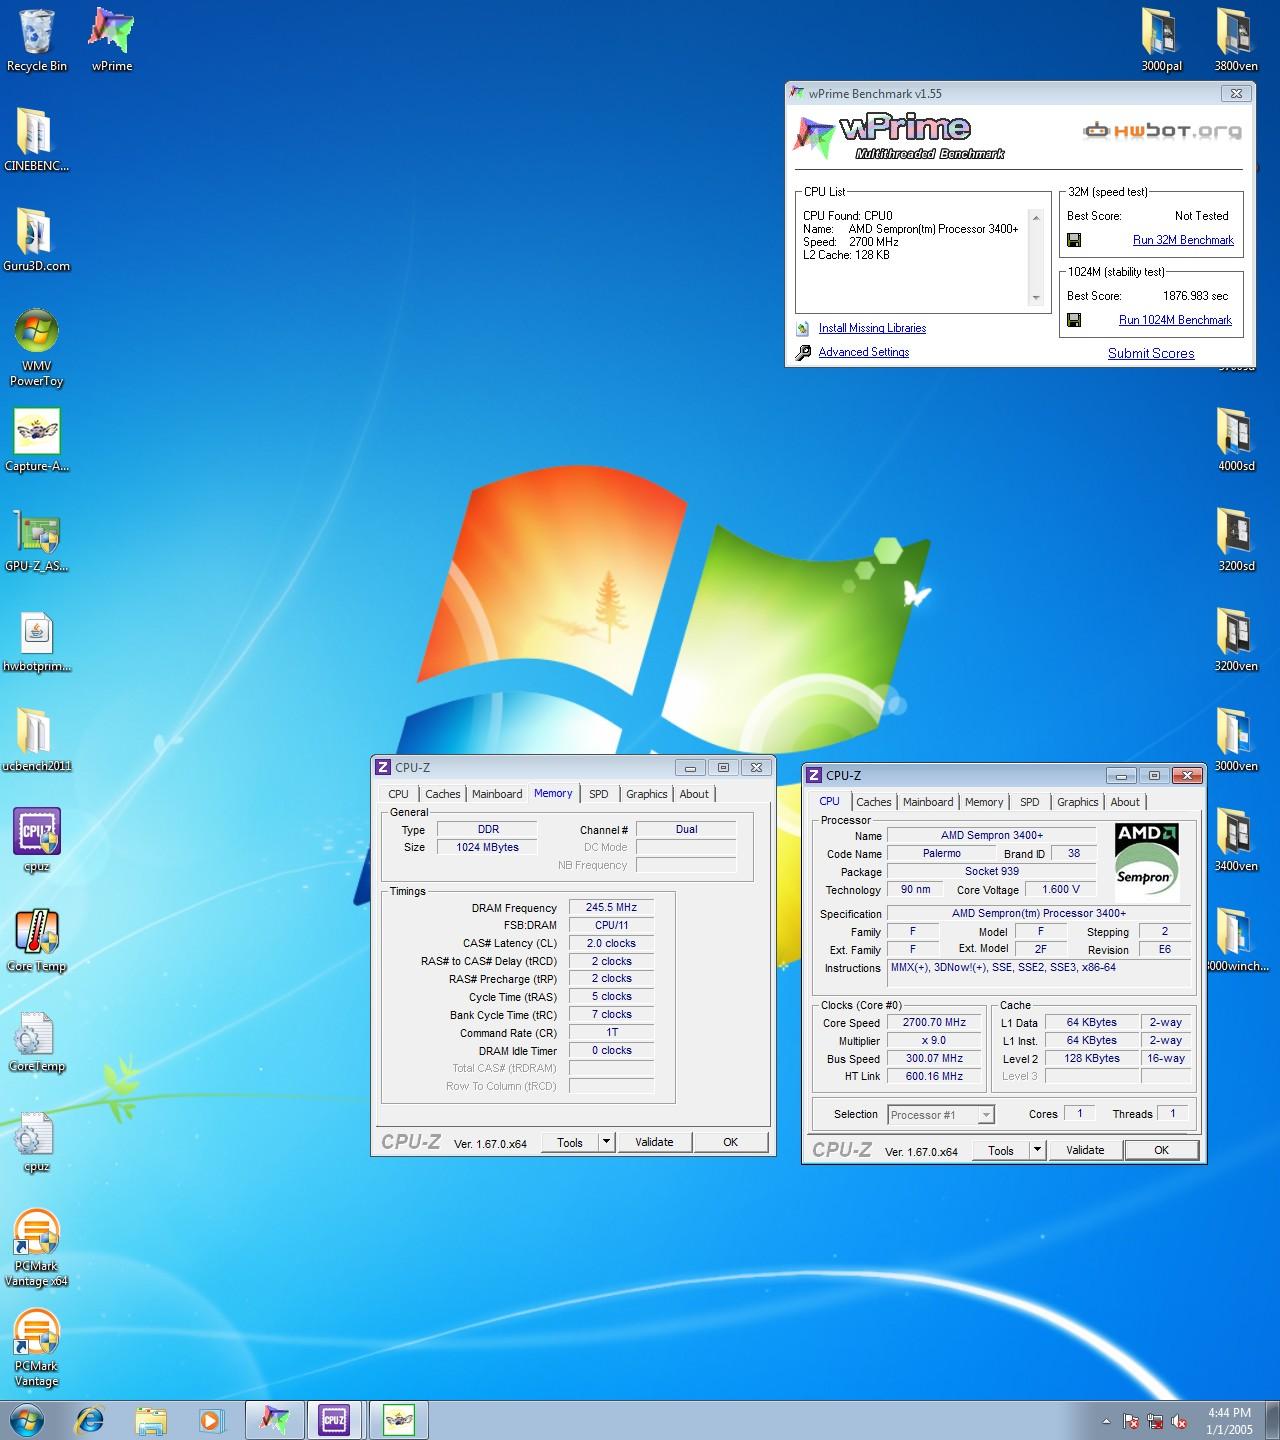This screenshot has height=1440, width=1280.
Task: Open the 3000pal folder icon
Action: pyautogui.click(x=1161, y=41)
